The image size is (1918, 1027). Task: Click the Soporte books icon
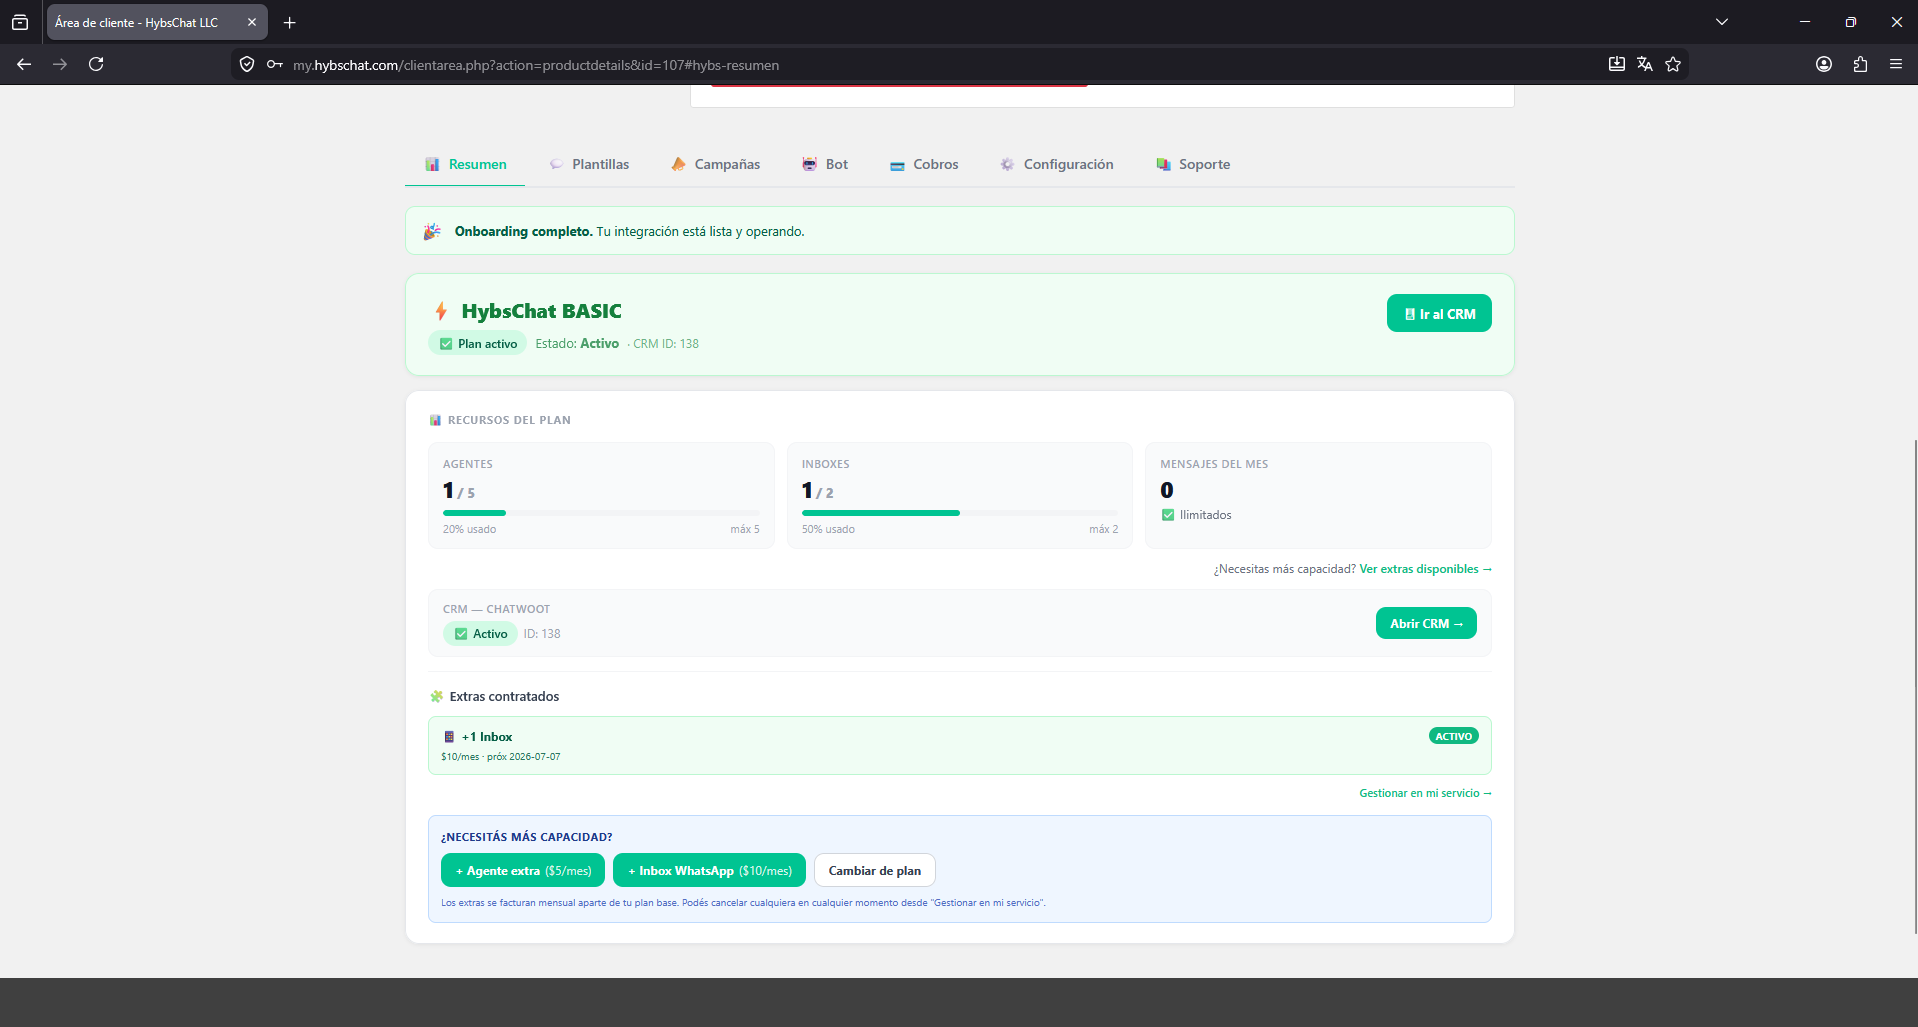pyautogui.click(x=1163, y=164)
